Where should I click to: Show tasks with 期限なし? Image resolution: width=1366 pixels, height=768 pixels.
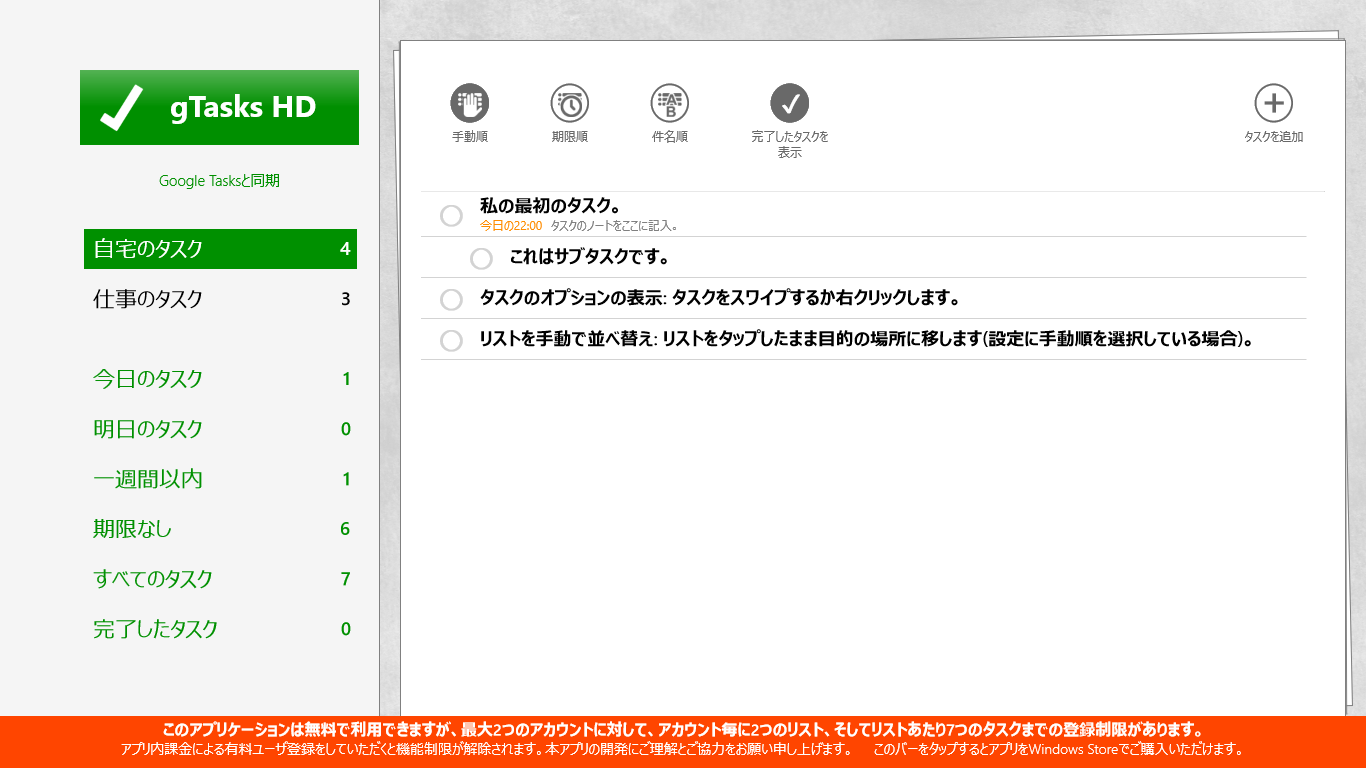(x=220, y=529)
